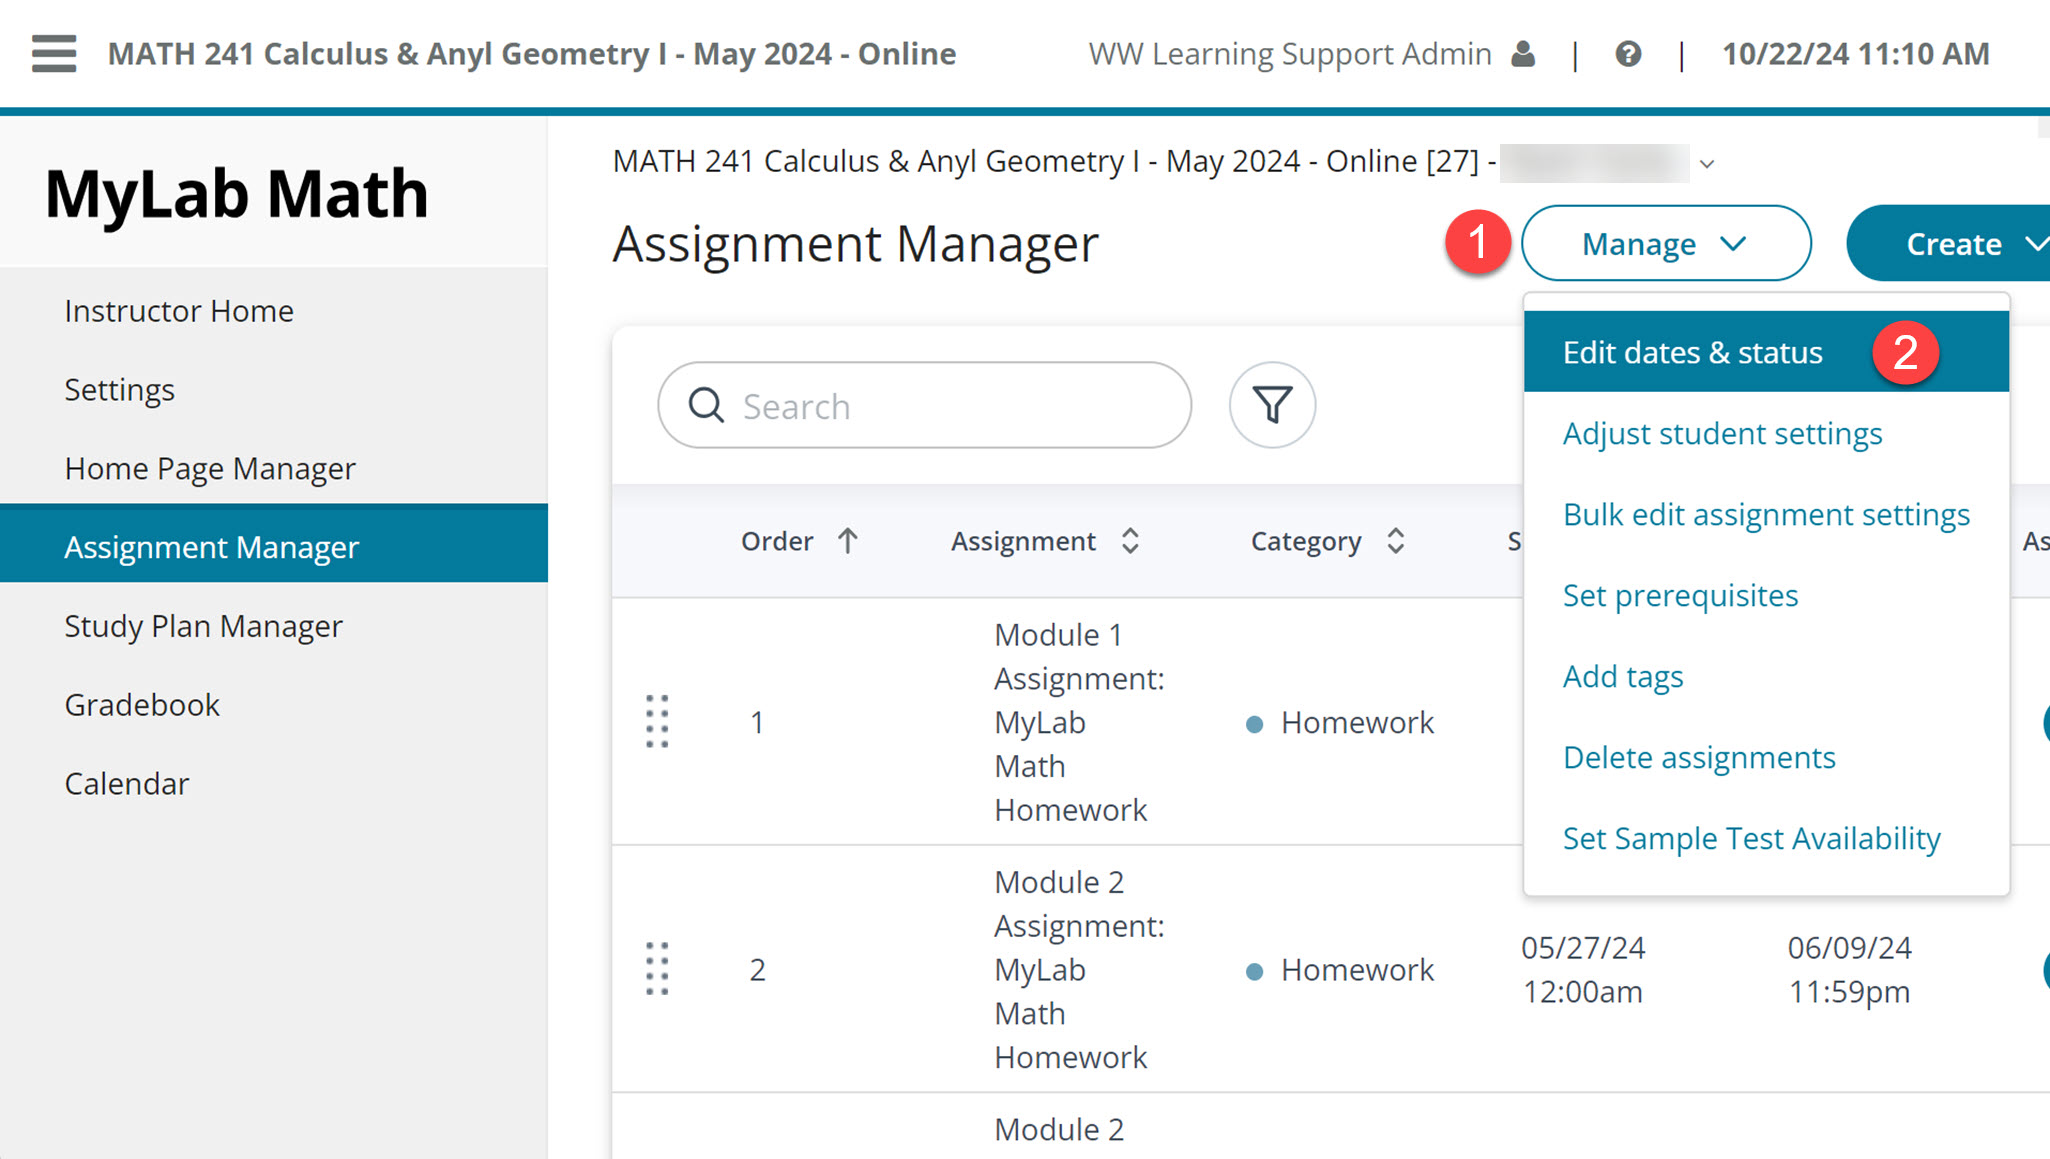Viewport: 2050px width, 1159px height.
Task: Open the Manage dropdown button
Action: pos(1666,243)
